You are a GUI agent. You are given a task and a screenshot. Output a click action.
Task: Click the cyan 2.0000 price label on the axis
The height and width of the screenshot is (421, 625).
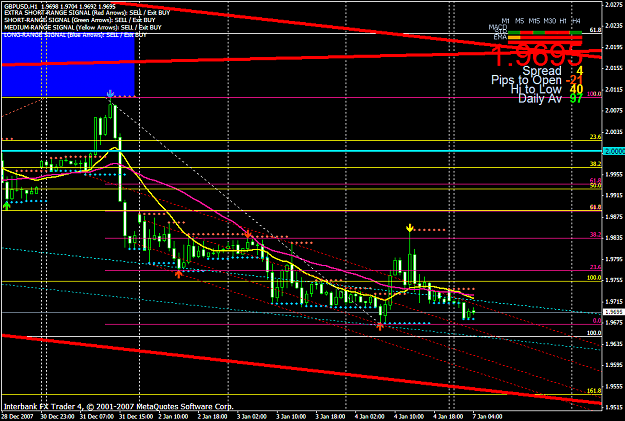614,151
